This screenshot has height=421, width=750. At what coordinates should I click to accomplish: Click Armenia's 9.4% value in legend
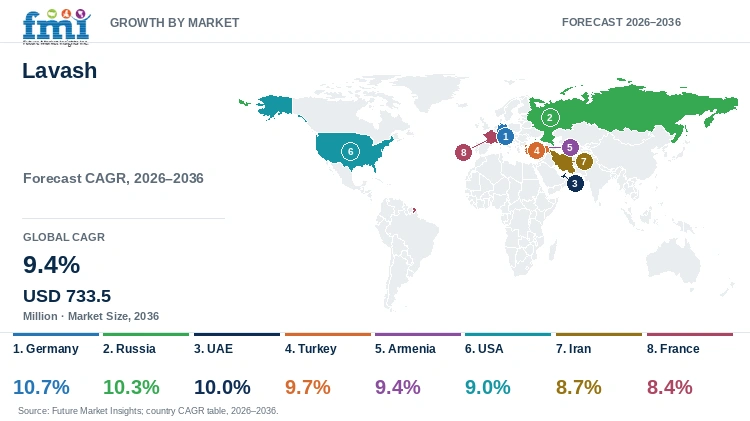[397, 387]
